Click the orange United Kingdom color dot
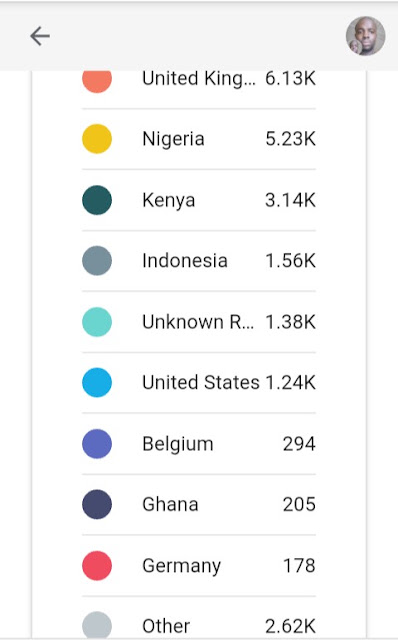Screen dimensions: 398x640 point(97,81)
